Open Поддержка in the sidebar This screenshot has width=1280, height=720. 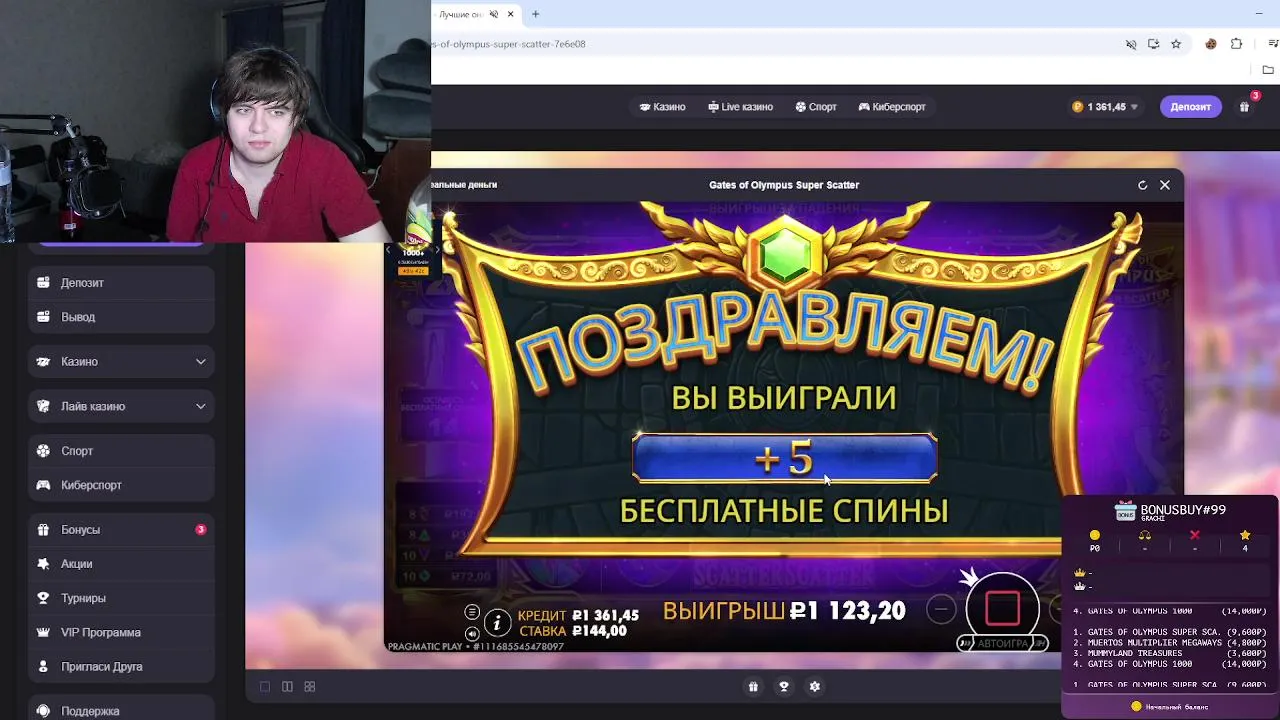[121, 711]
